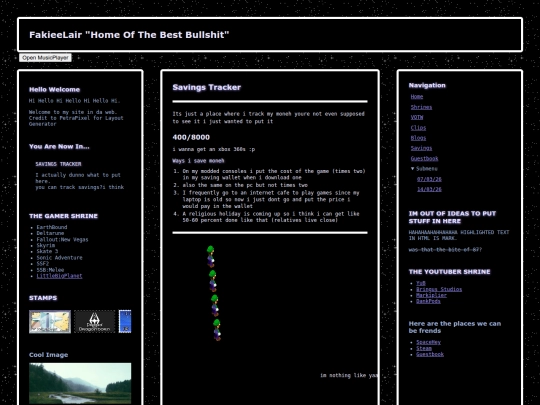Click the Skyrim Dragonborn stamp
Image resolution: width=540 pixels, height=405 pixels.
pyautogui.click(x=94, y=322)
